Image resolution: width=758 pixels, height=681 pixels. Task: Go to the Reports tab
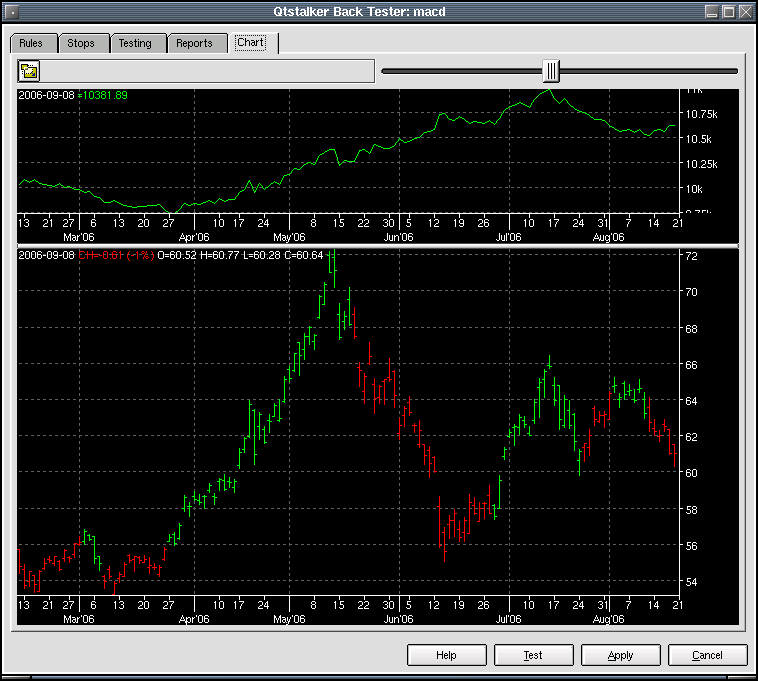pos(194,43)
